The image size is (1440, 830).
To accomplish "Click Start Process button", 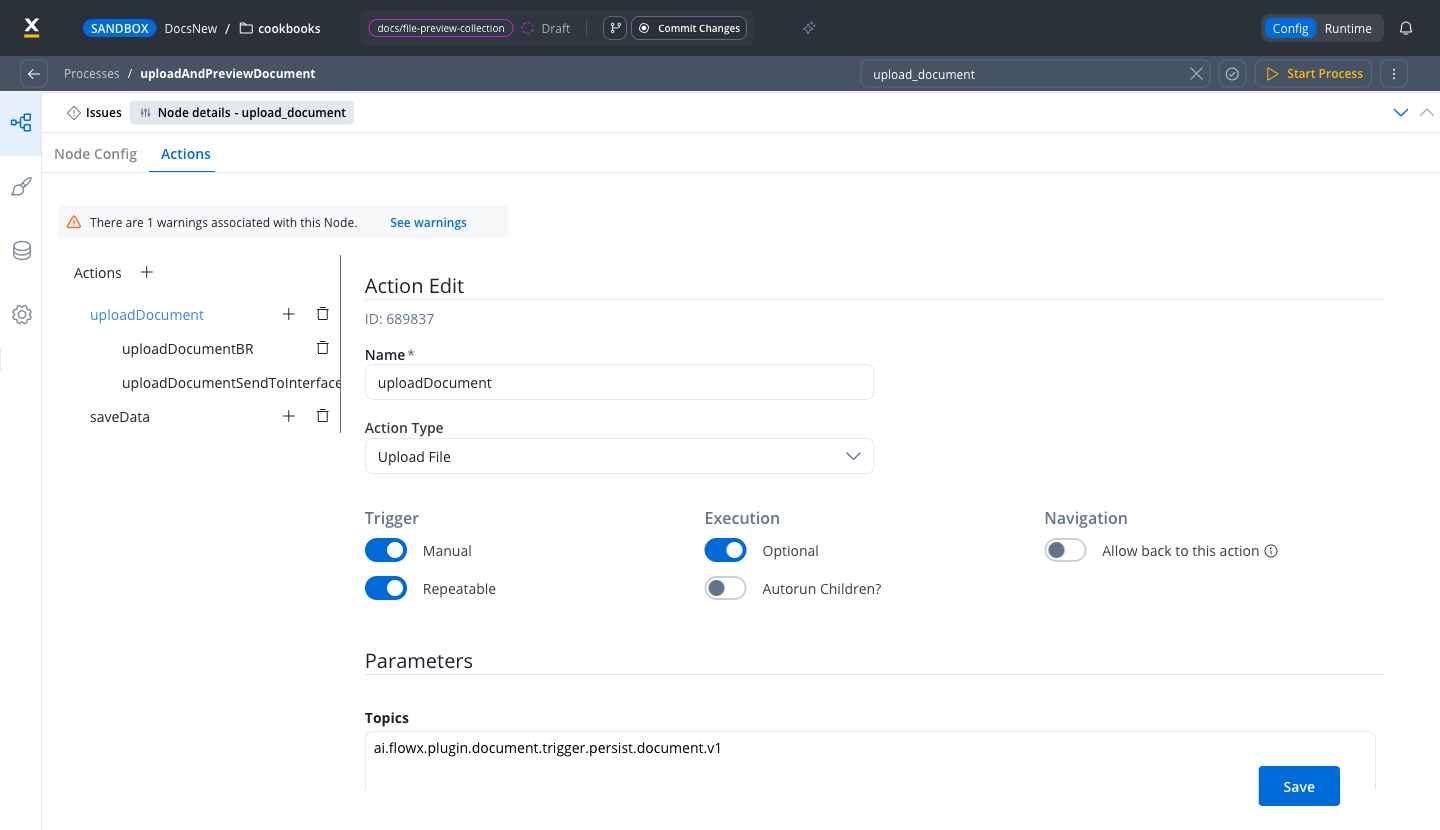I will [x=1314, y=74].
